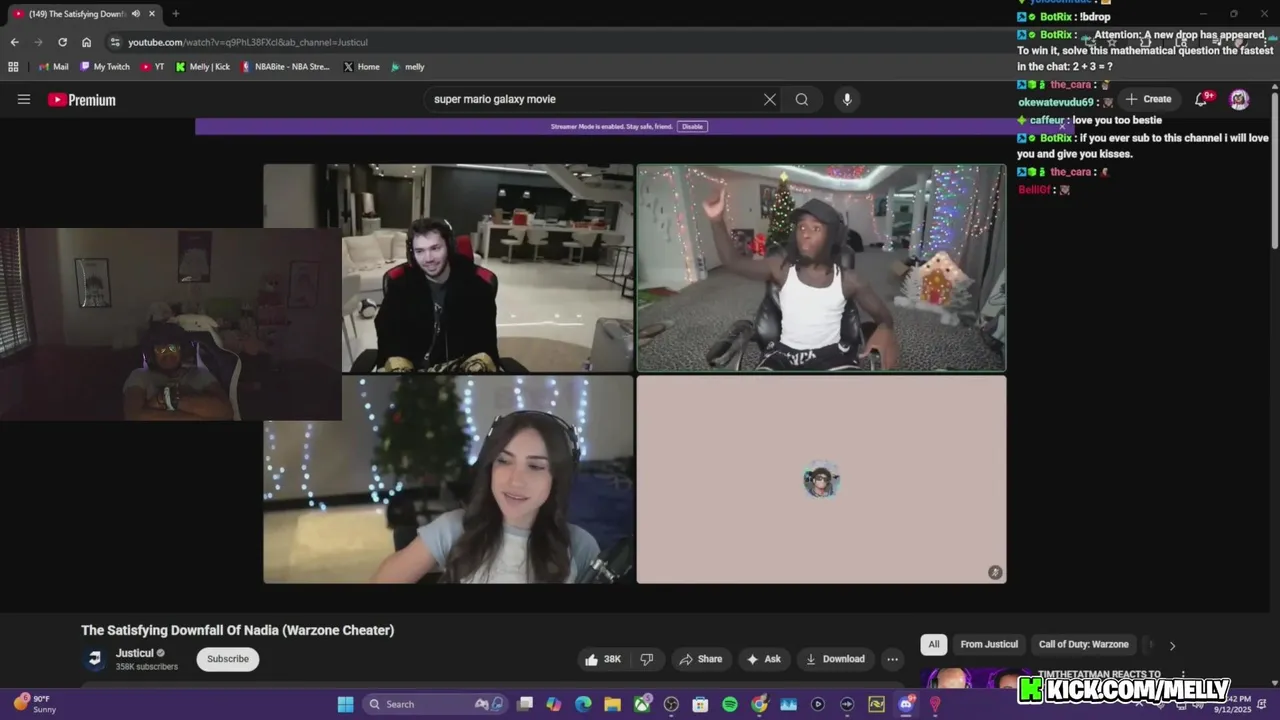Open the Justicul channel avatar
The height and width of the screenshot is (720, 1280).
click(x=95, y=659)
